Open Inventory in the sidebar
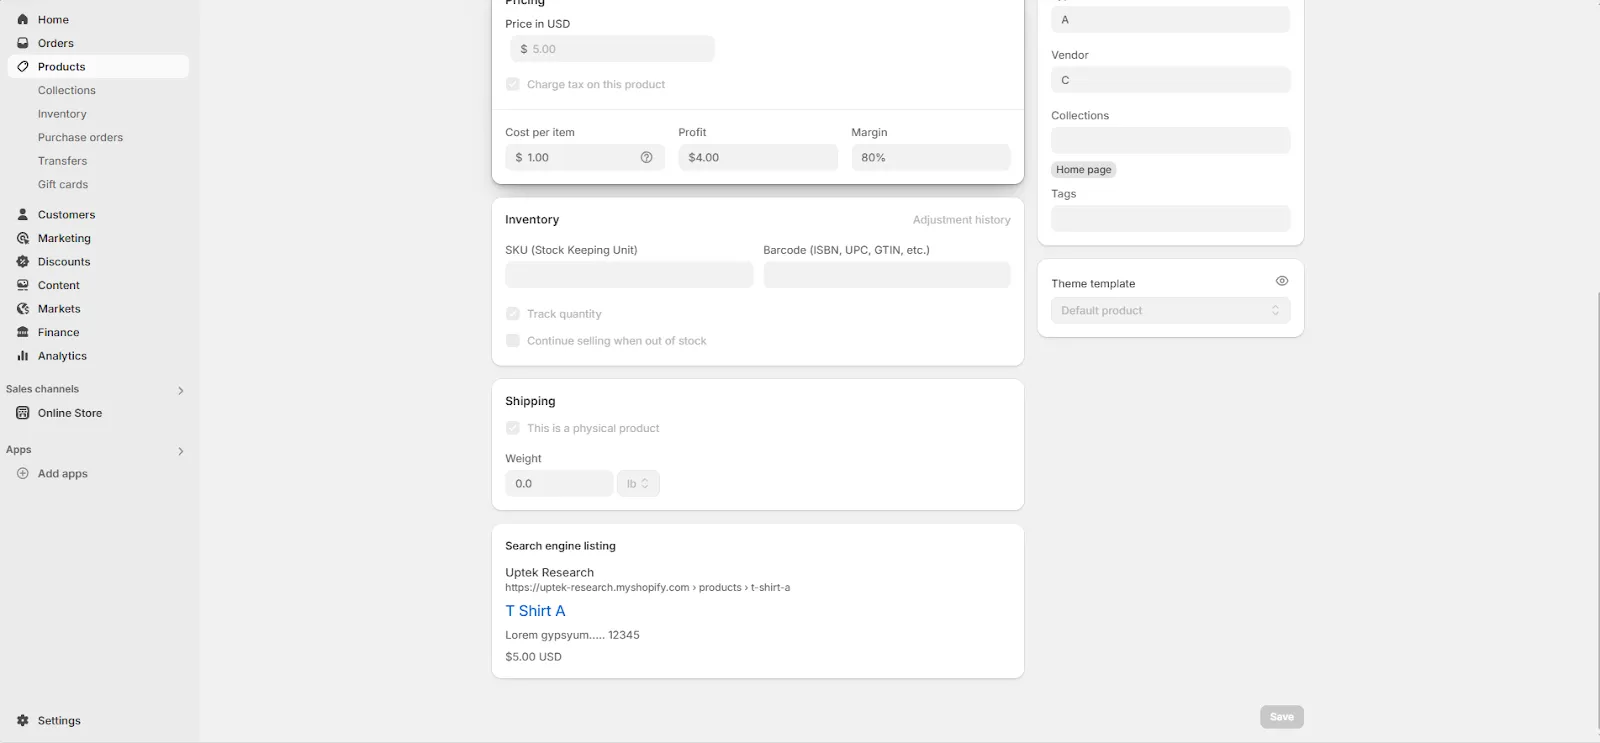This screenshot has width=1600, height=743. [x=62, y=114]
